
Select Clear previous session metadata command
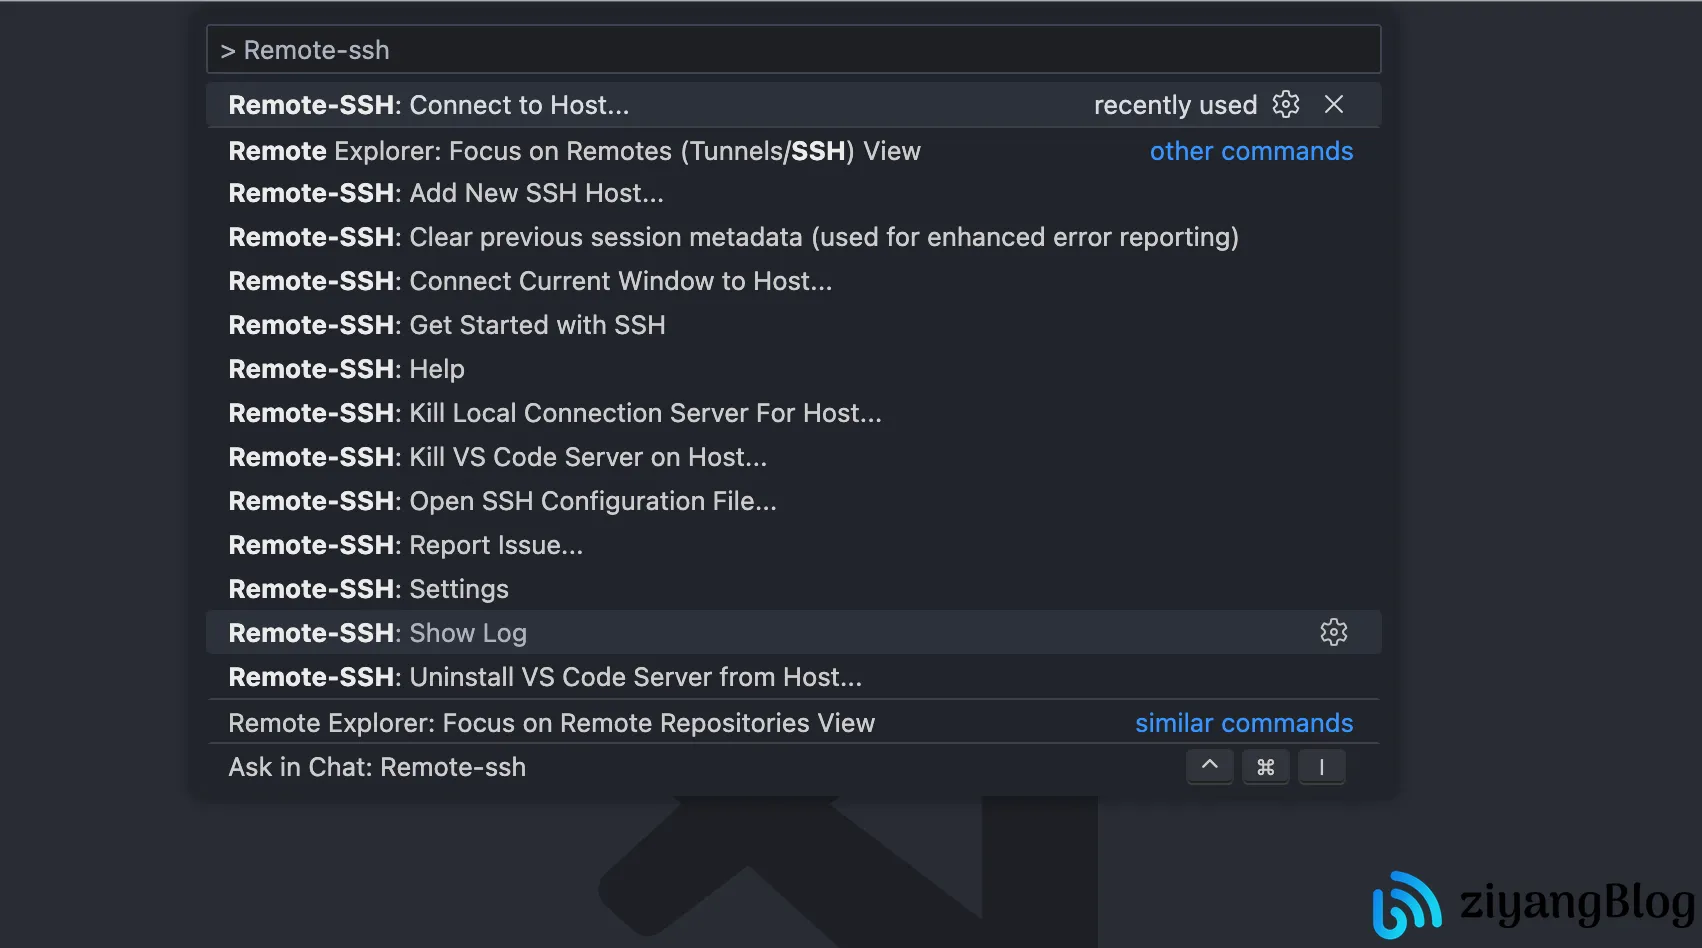click(733, 237)
